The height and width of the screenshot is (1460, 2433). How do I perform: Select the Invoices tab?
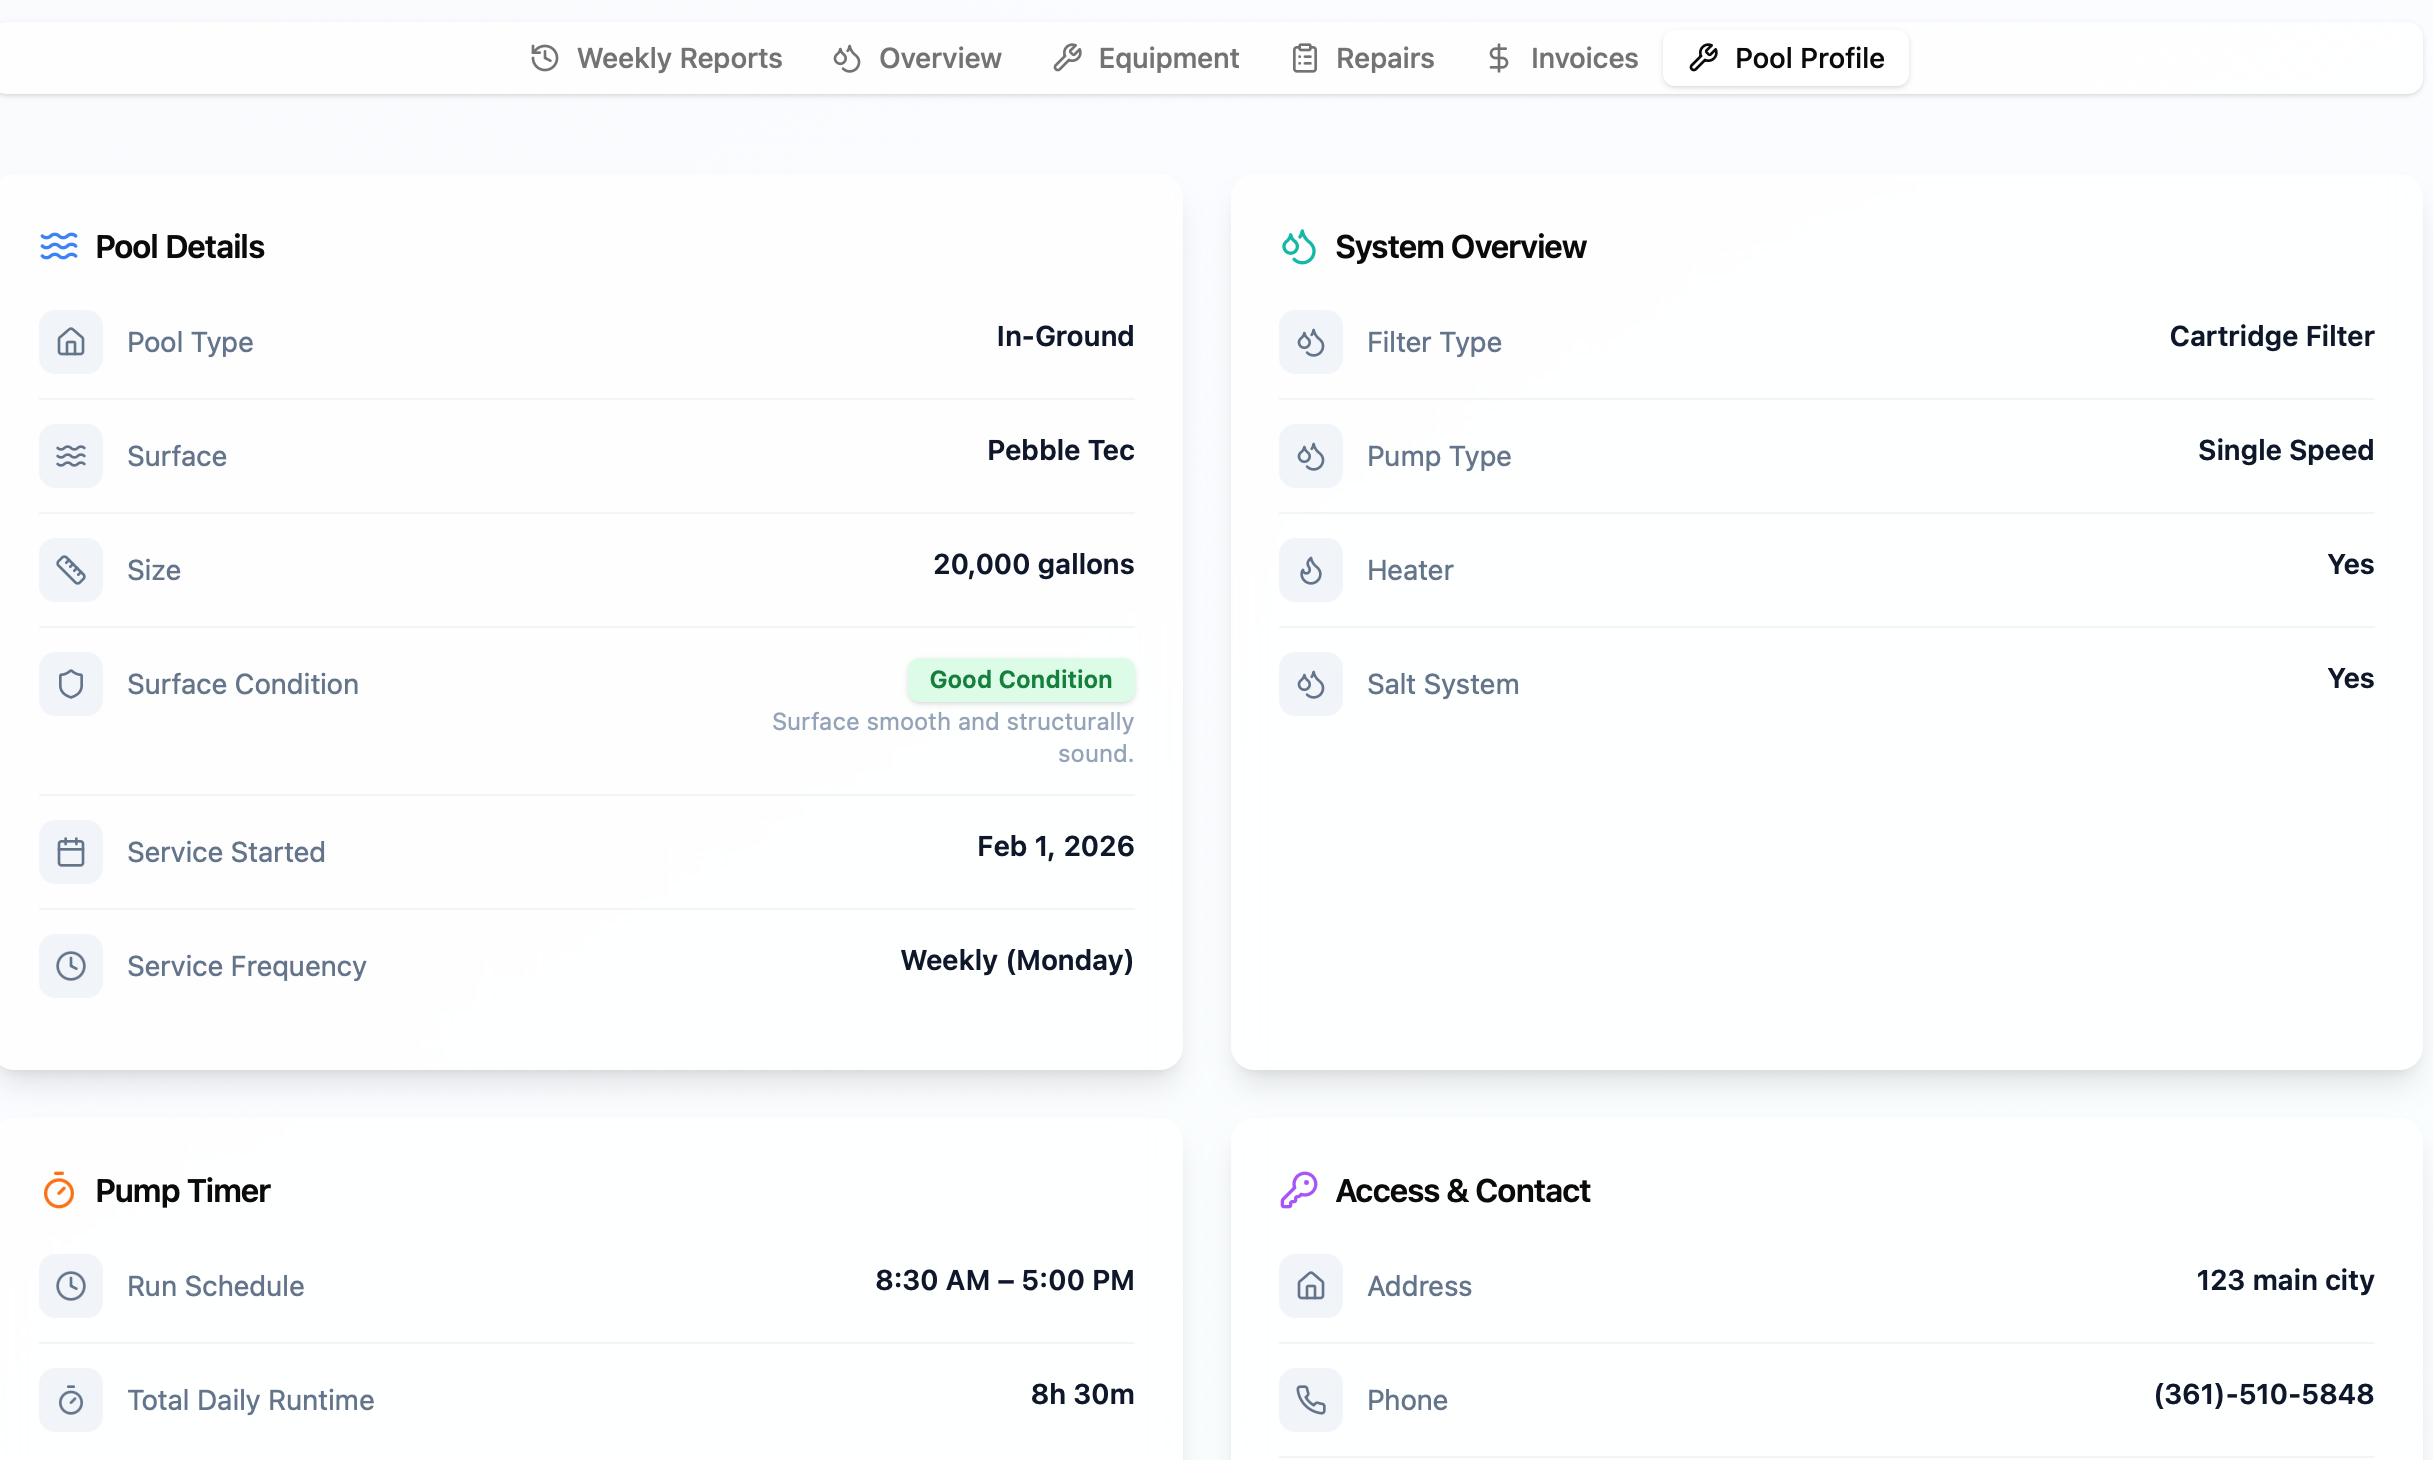pos(1562,58)
